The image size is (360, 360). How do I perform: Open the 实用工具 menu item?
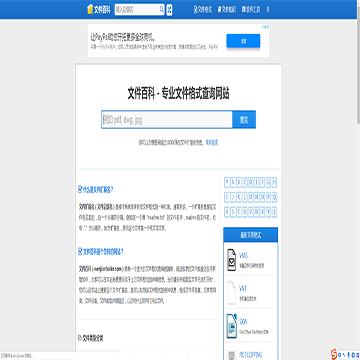coord(251,9)
